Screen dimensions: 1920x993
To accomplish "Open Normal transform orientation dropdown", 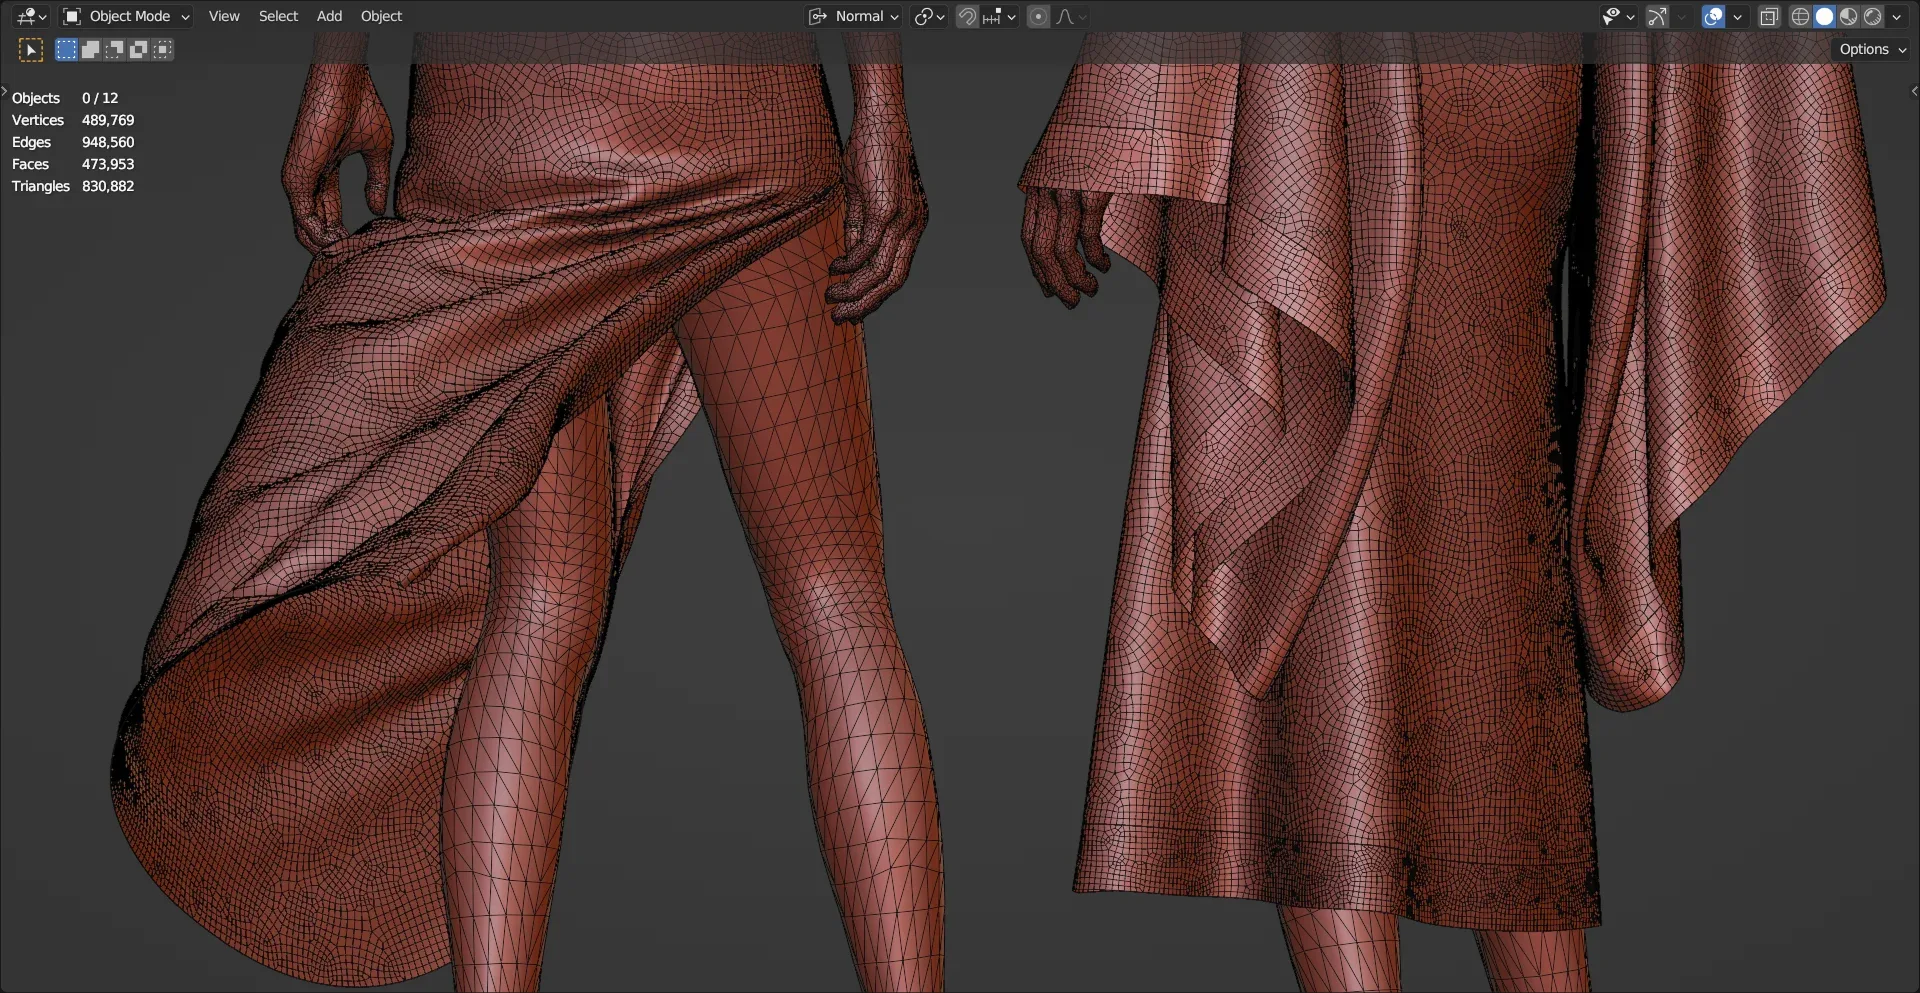I will [x=854, y=16].
